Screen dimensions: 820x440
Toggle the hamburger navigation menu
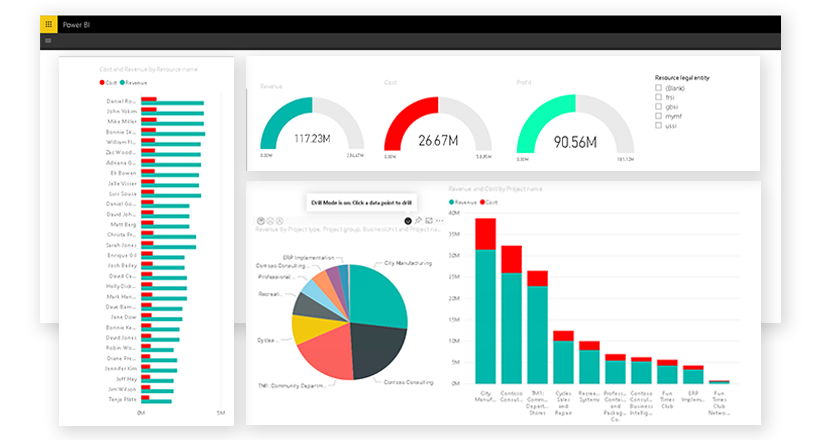(x=48, y=40)
